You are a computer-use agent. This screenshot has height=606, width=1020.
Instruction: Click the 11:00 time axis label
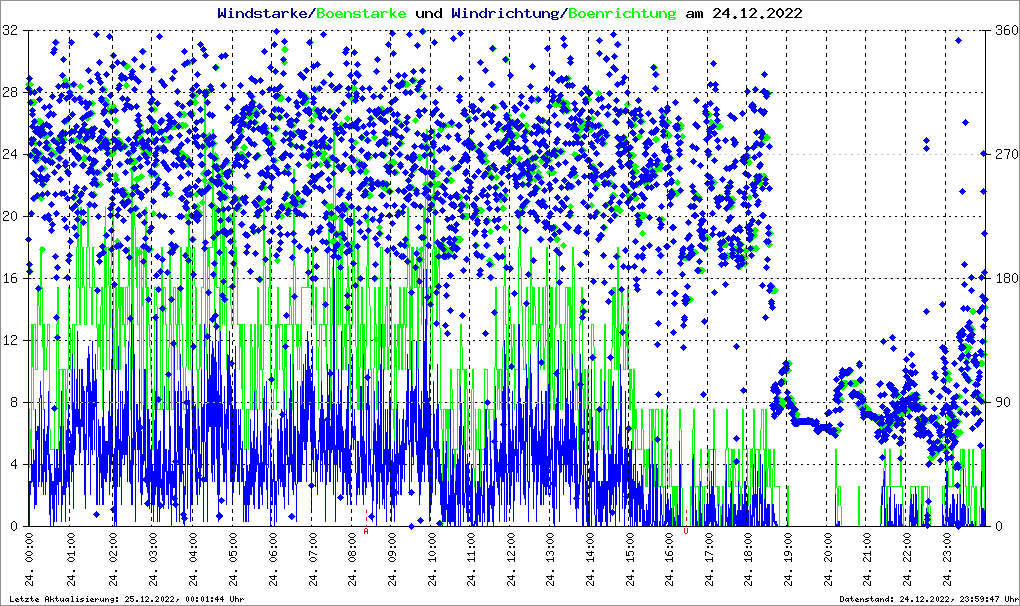(x=471, y=560)
